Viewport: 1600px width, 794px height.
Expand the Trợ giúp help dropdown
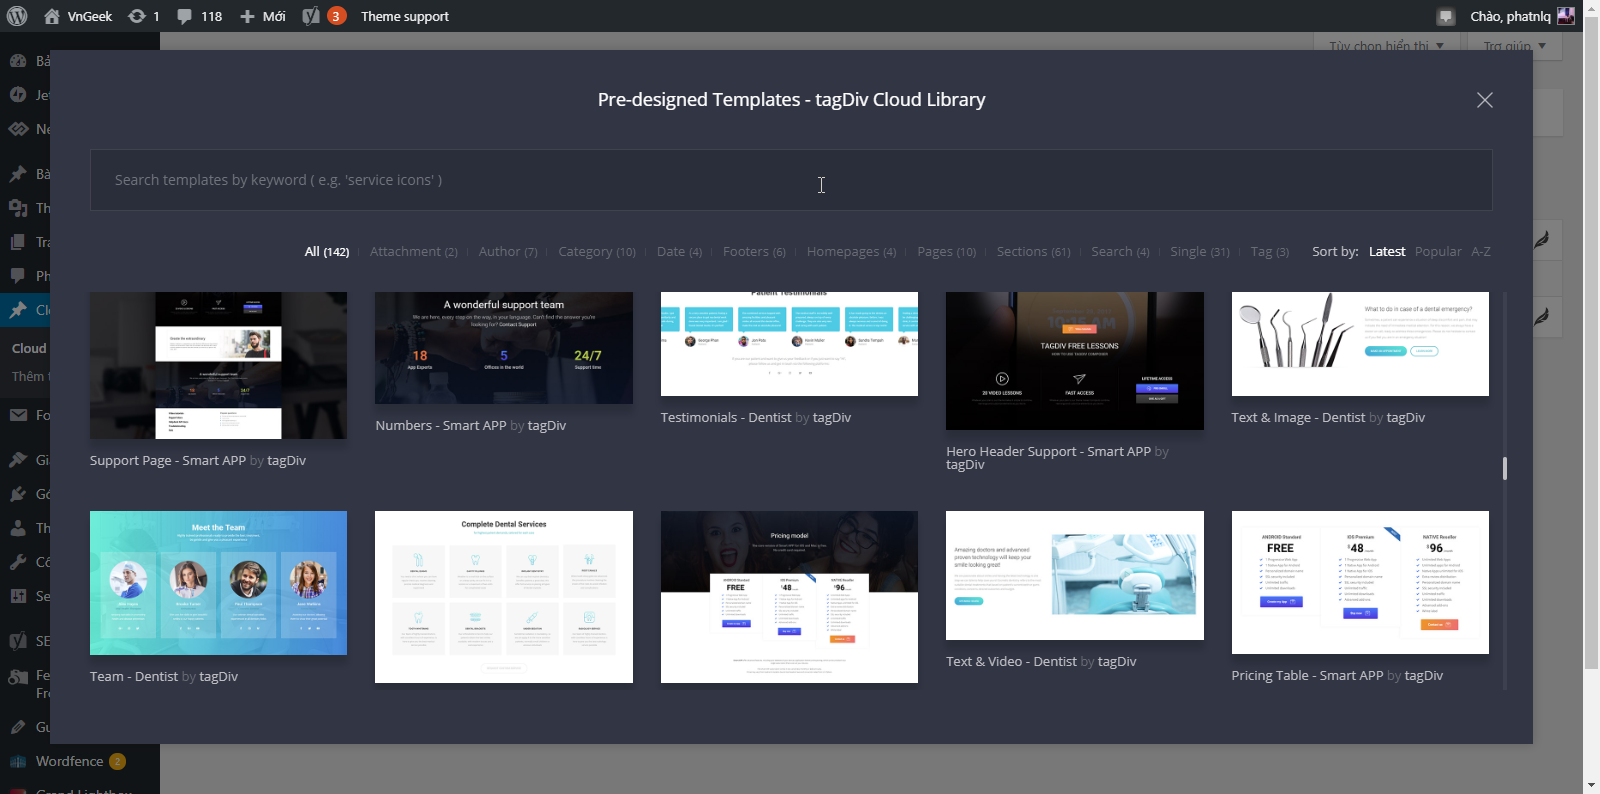(x=1514, y=46)
